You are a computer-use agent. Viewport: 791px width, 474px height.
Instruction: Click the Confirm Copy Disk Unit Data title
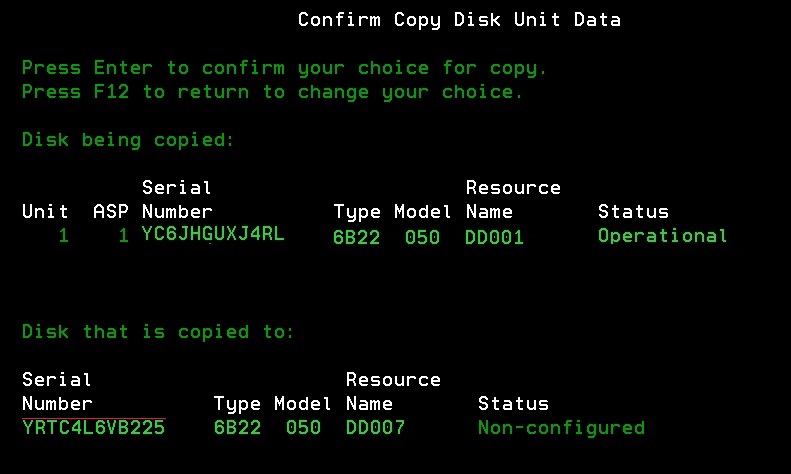459,20
